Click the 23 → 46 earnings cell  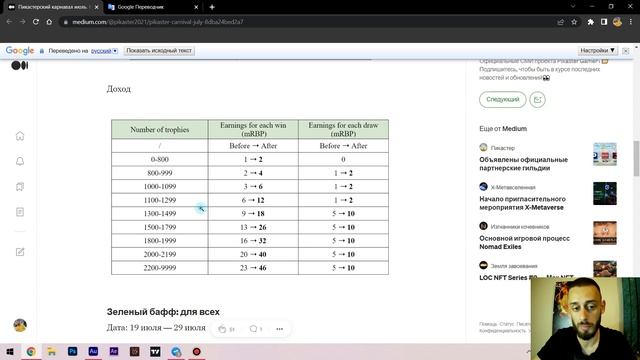click(253, 268)
